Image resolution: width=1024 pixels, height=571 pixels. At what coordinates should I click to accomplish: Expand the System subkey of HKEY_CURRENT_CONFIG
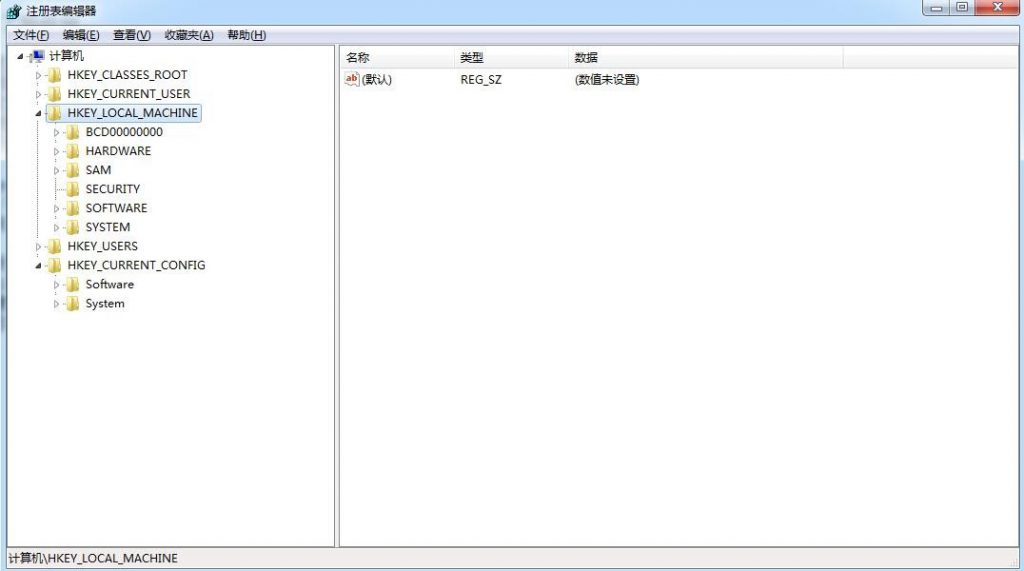click(x=56, y=304)
